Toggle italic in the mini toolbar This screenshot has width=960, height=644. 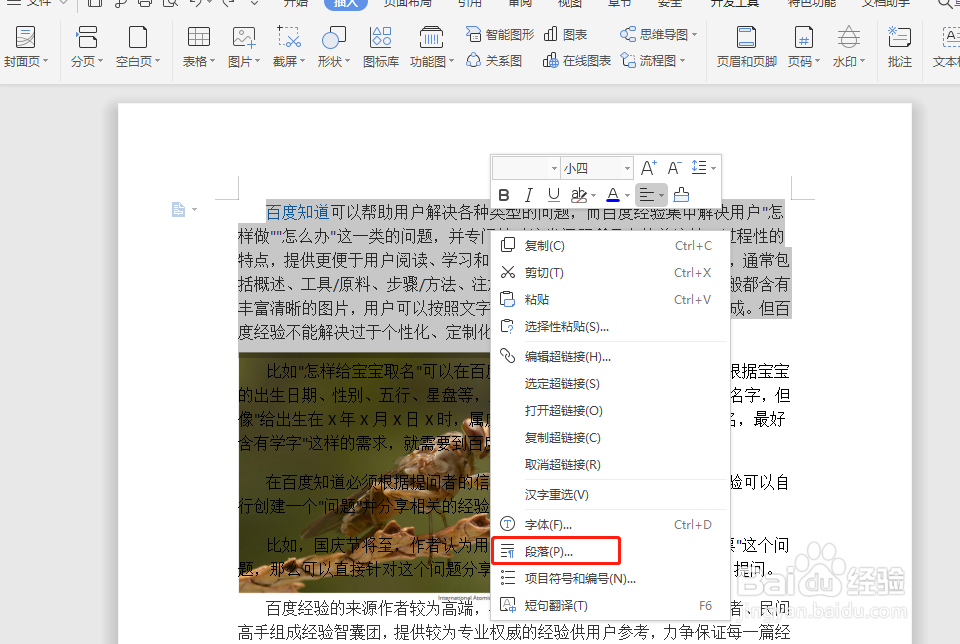click(x=528, y=195)
